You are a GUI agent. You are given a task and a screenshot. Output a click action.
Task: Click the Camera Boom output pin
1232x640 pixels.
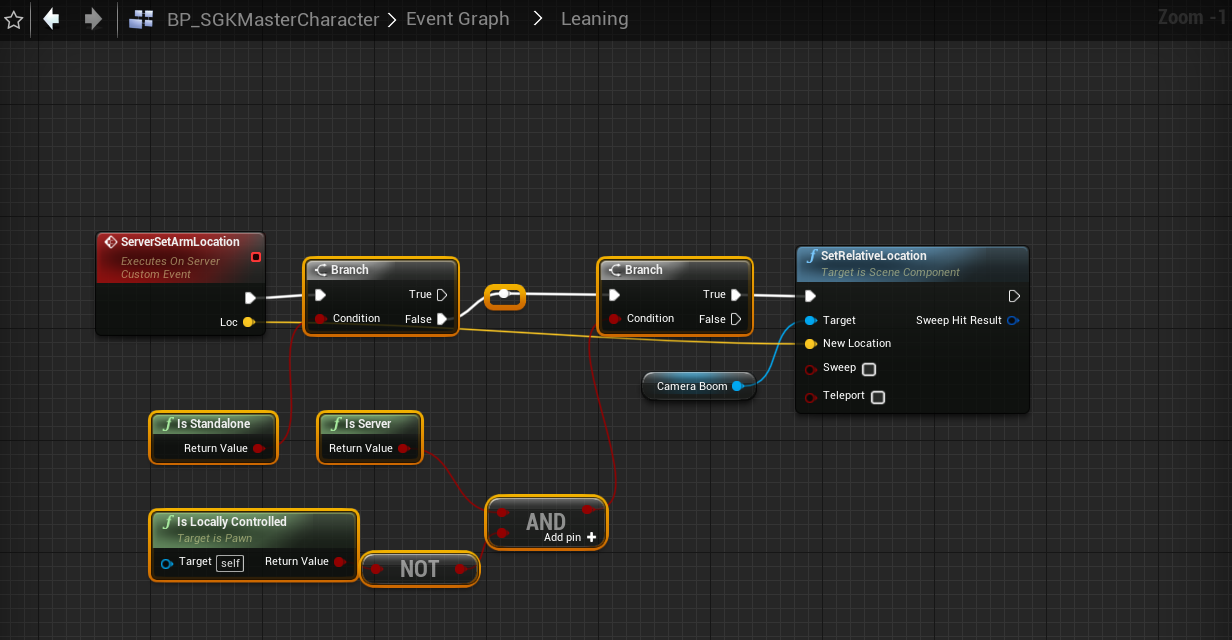click(x=738, y=386)
